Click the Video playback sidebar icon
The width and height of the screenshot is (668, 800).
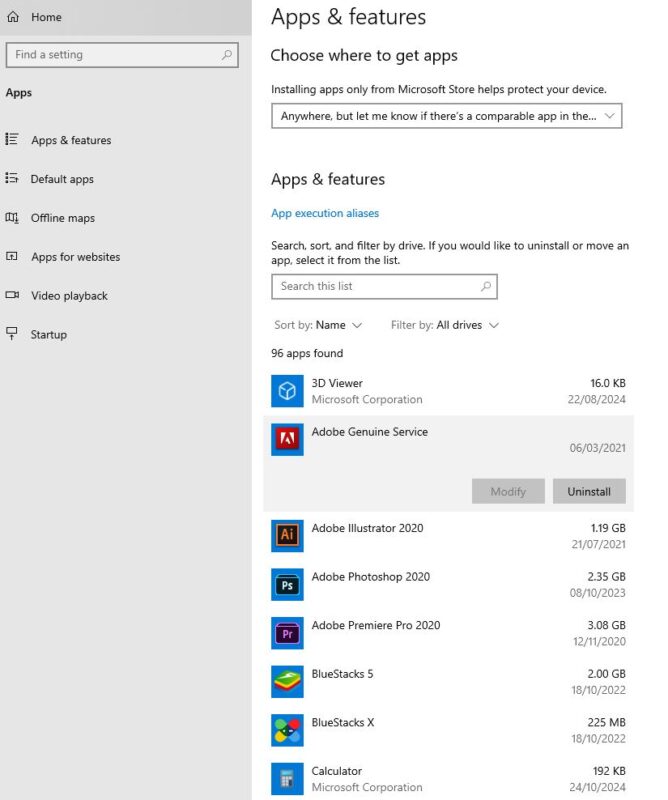tap(12, 295)
